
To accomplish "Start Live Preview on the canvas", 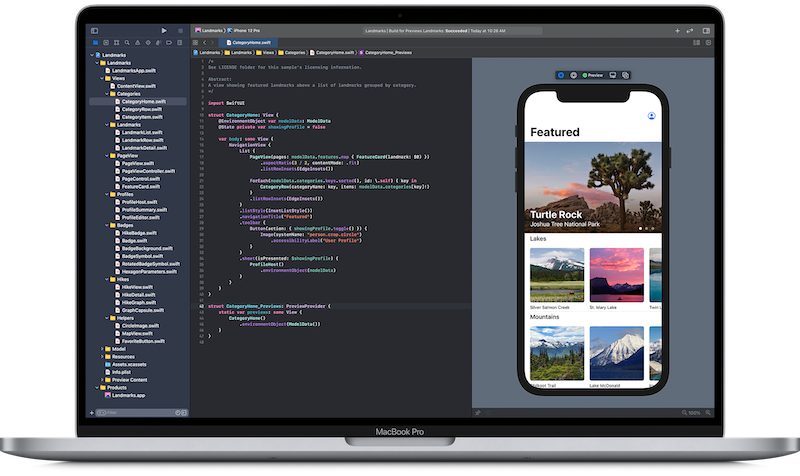I will click(x=561, y=75).
